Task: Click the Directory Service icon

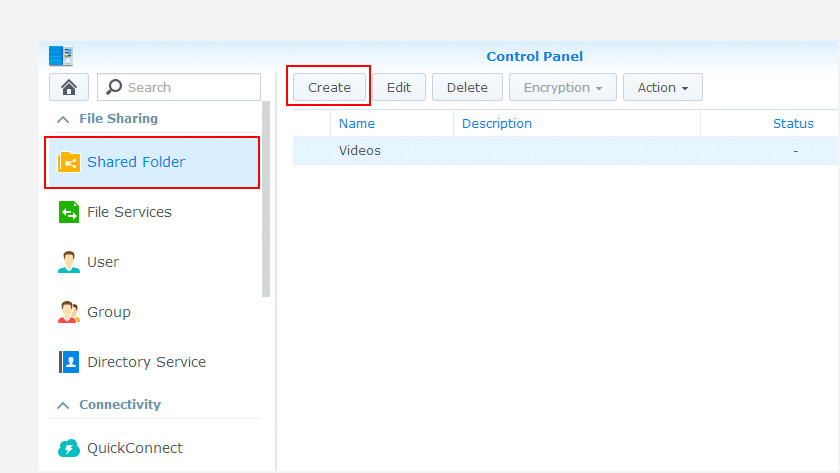Action: [x=69, y=362]
